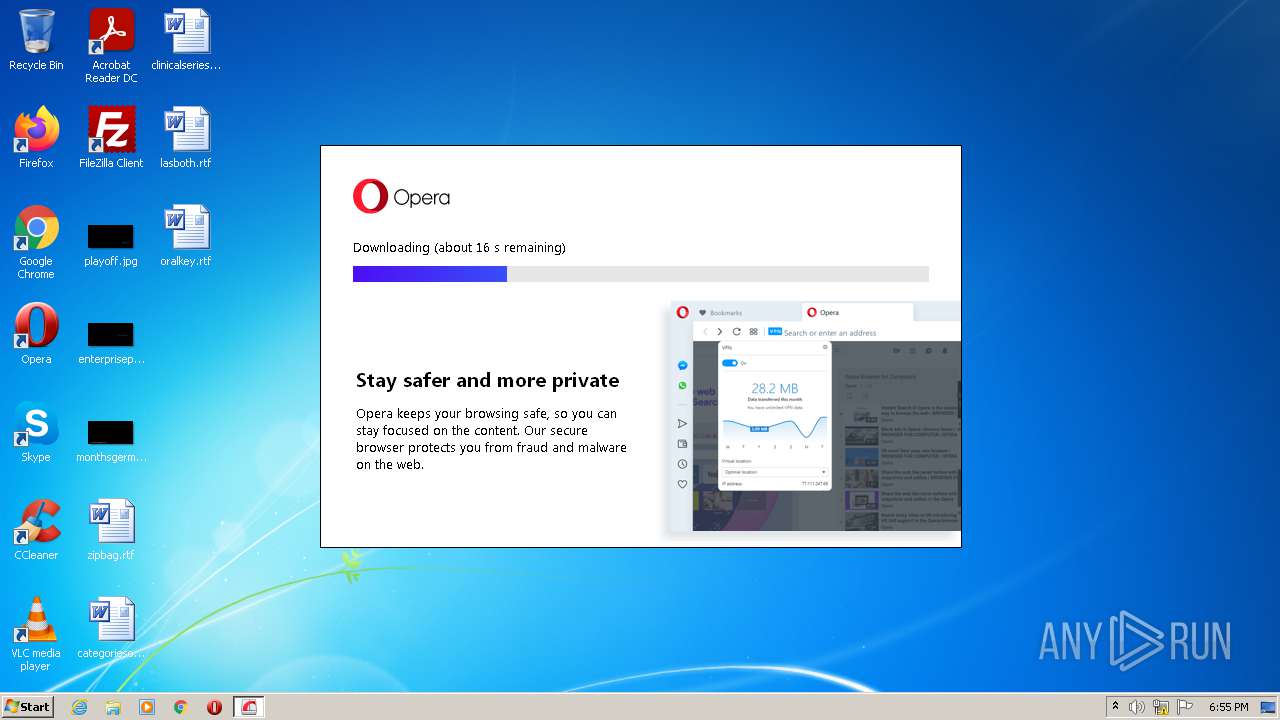Image resolution: width=1280 pixels, height=720 pixels.
Task: Open Chrome pinned in the taskbar
Action: point(180,707)
